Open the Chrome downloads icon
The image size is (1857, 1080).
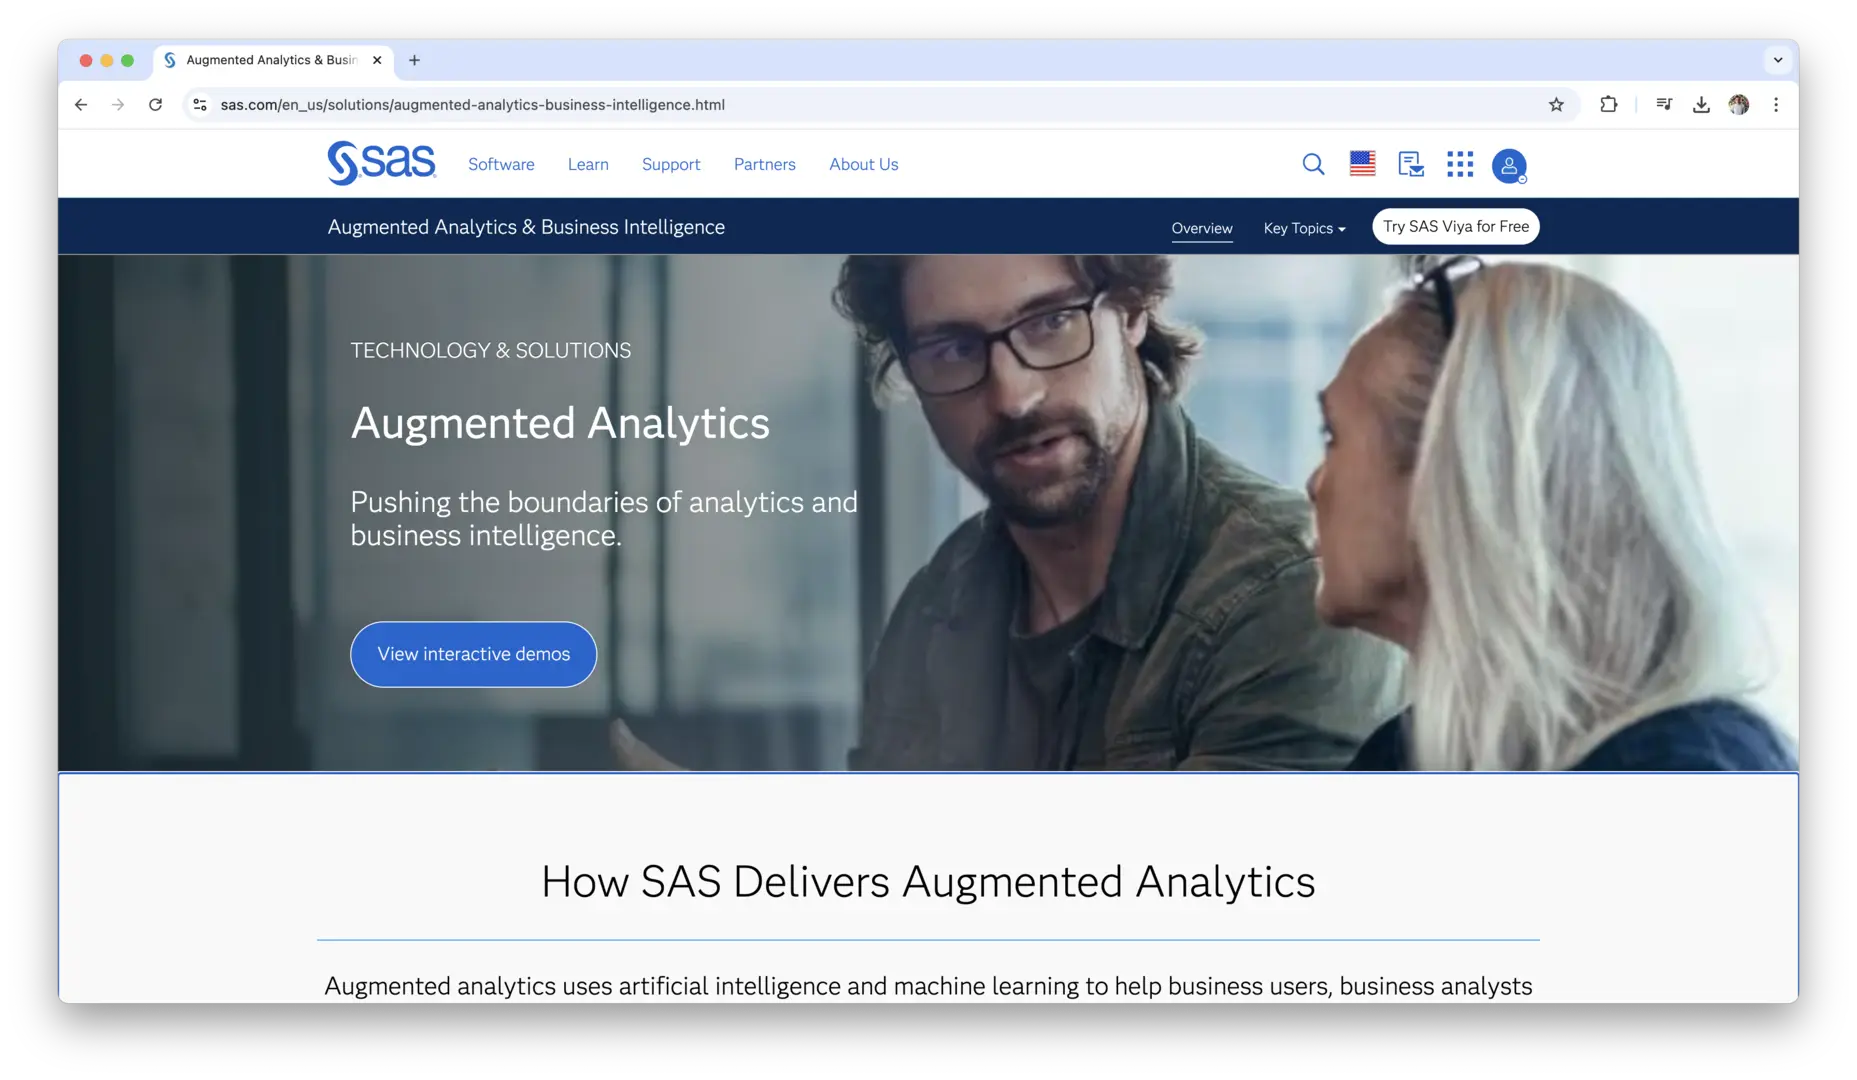point(1701,104)
